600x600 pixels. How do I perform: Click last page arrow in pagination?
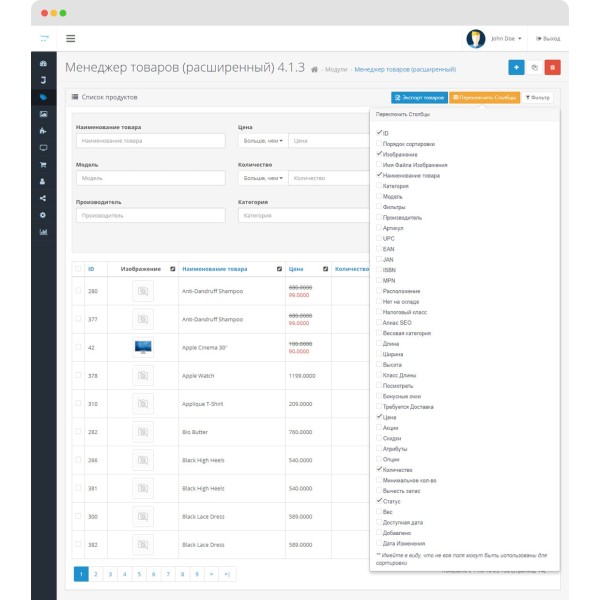[x=227, y=574]
